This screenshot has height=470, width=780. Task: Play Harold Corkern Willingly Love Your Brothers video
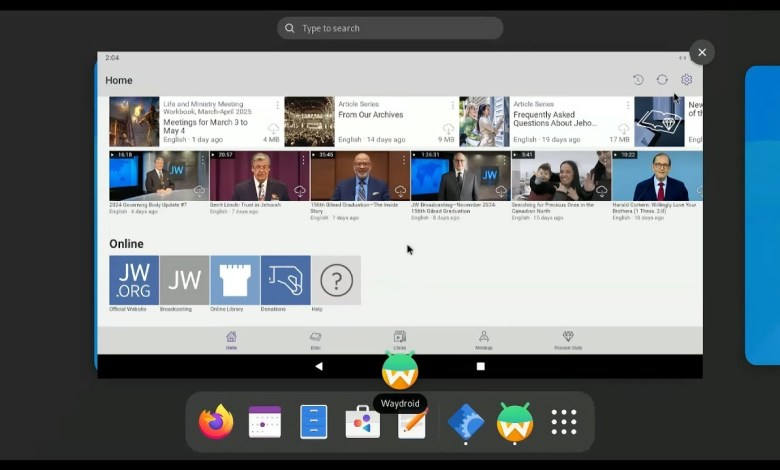657,176
